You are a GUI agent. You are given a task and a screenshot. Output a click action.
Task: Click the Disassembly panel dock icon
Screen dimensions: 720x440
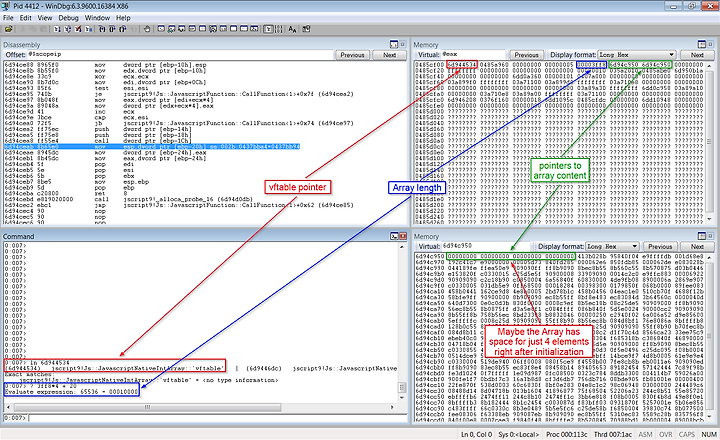(x=394, y=45)
